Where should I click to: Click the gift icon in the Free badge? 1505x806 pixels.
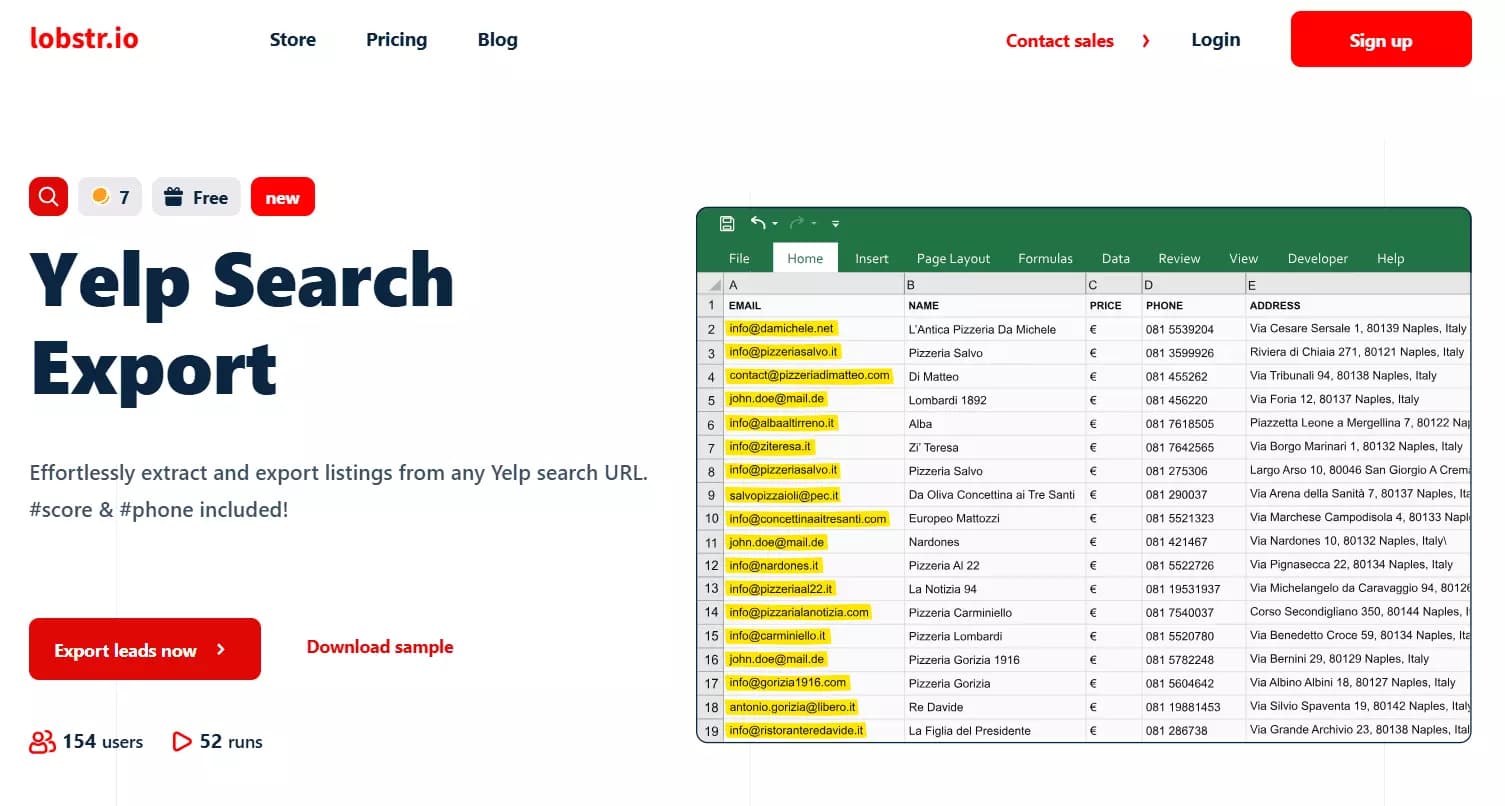pos(174,196)
